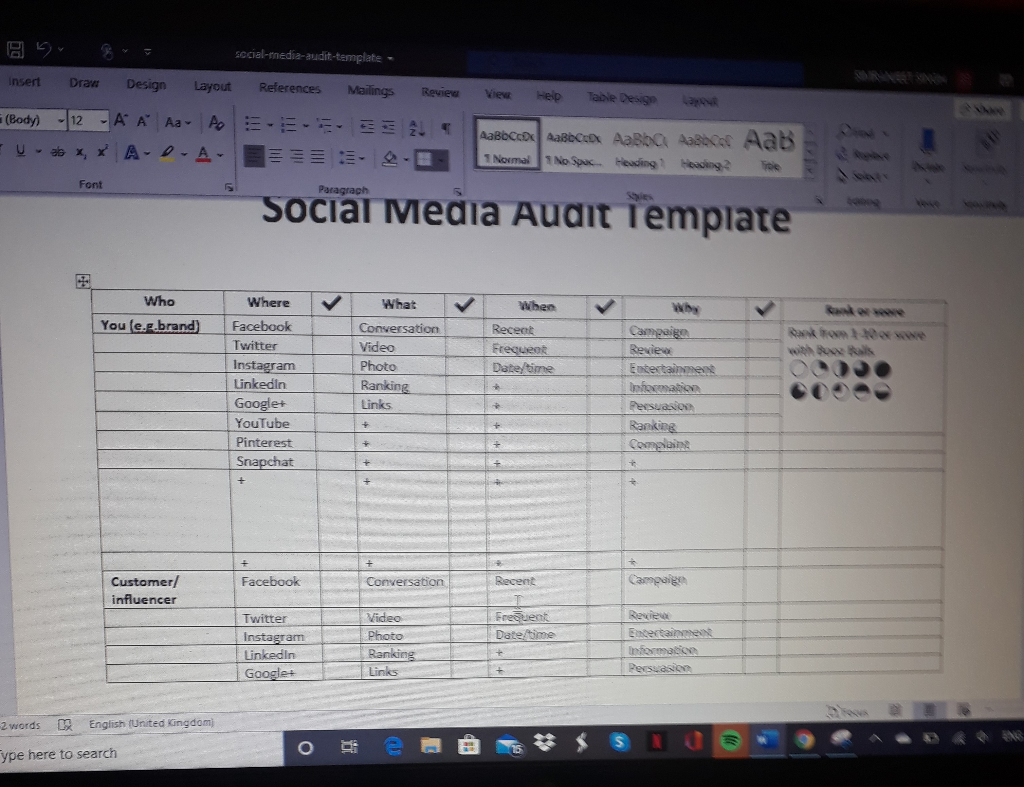This screenshot has width=1024, height=787.
Task: Toggle Underline formatting
Action: click(x=20, y=151)
